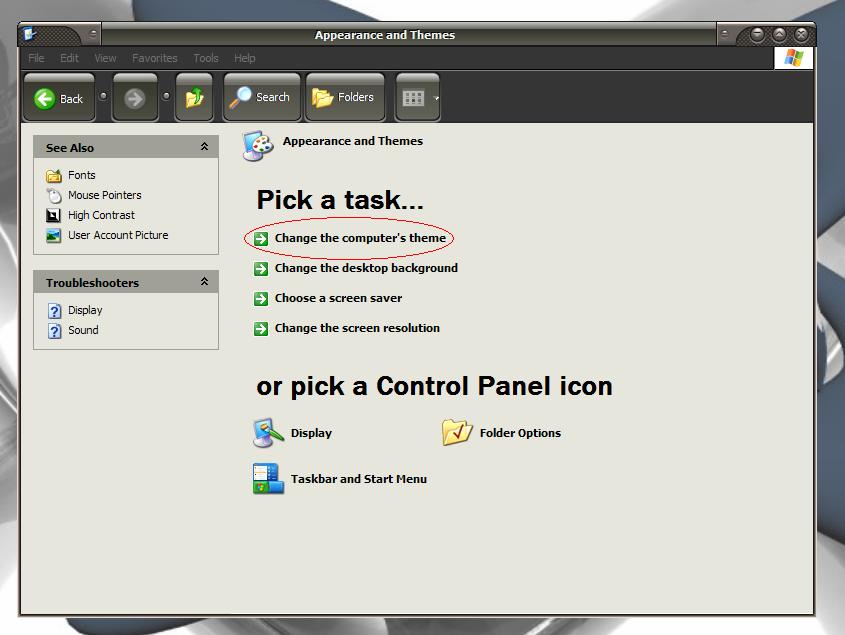Click arrow icon beside computer's theme task

click(261, 238)
